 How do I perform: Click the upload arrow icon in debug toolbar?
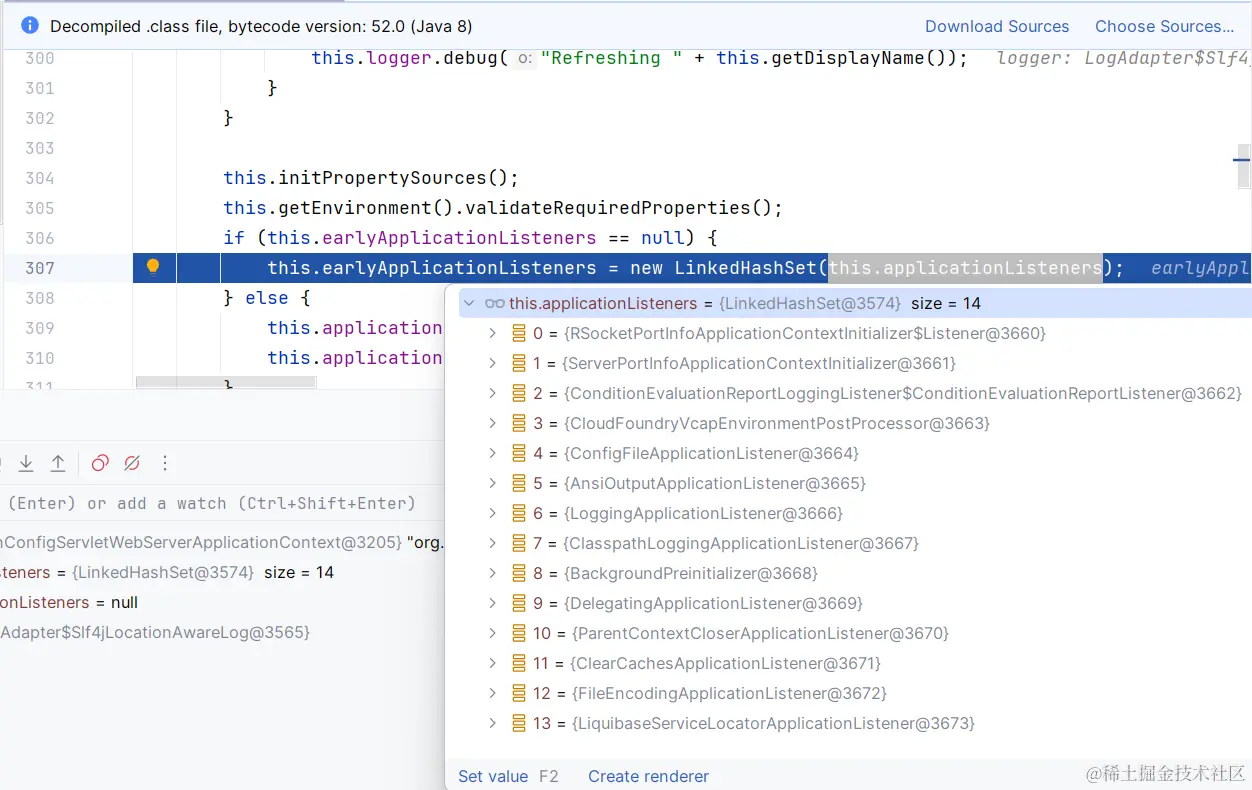tap(59, 463)
